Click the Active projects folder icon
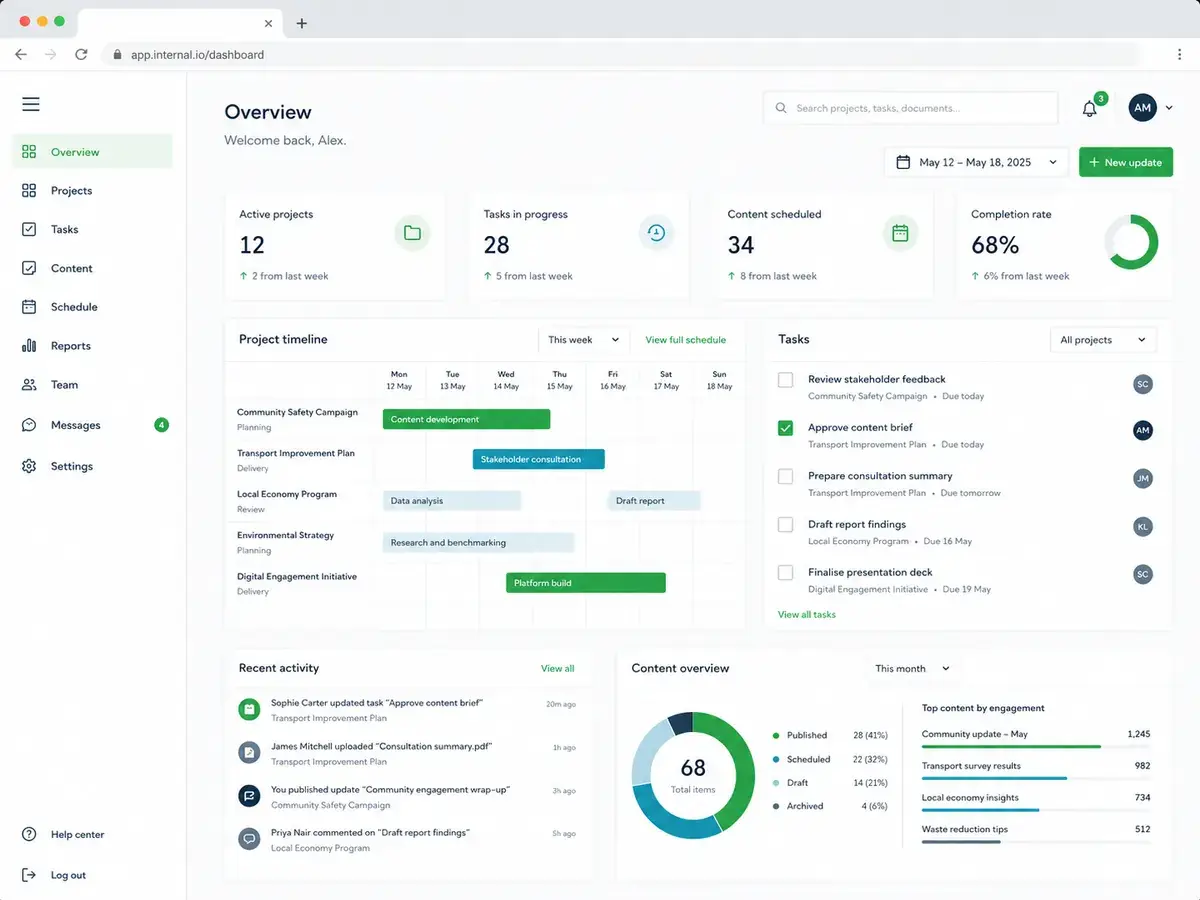The image size is (1200, 900). pos(412,233)
